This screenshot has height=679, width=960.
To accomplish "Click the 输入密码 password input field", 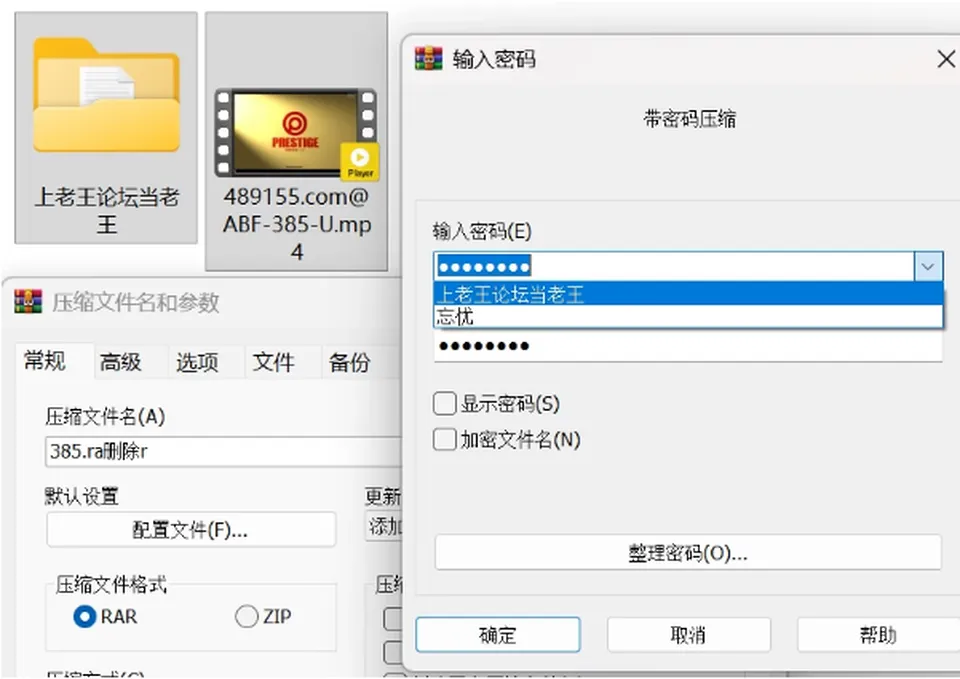I will coord(674,267).
